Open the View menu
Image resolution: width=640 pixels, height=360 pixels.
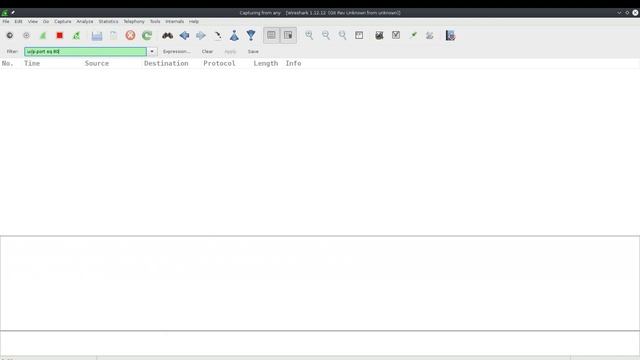33,21
